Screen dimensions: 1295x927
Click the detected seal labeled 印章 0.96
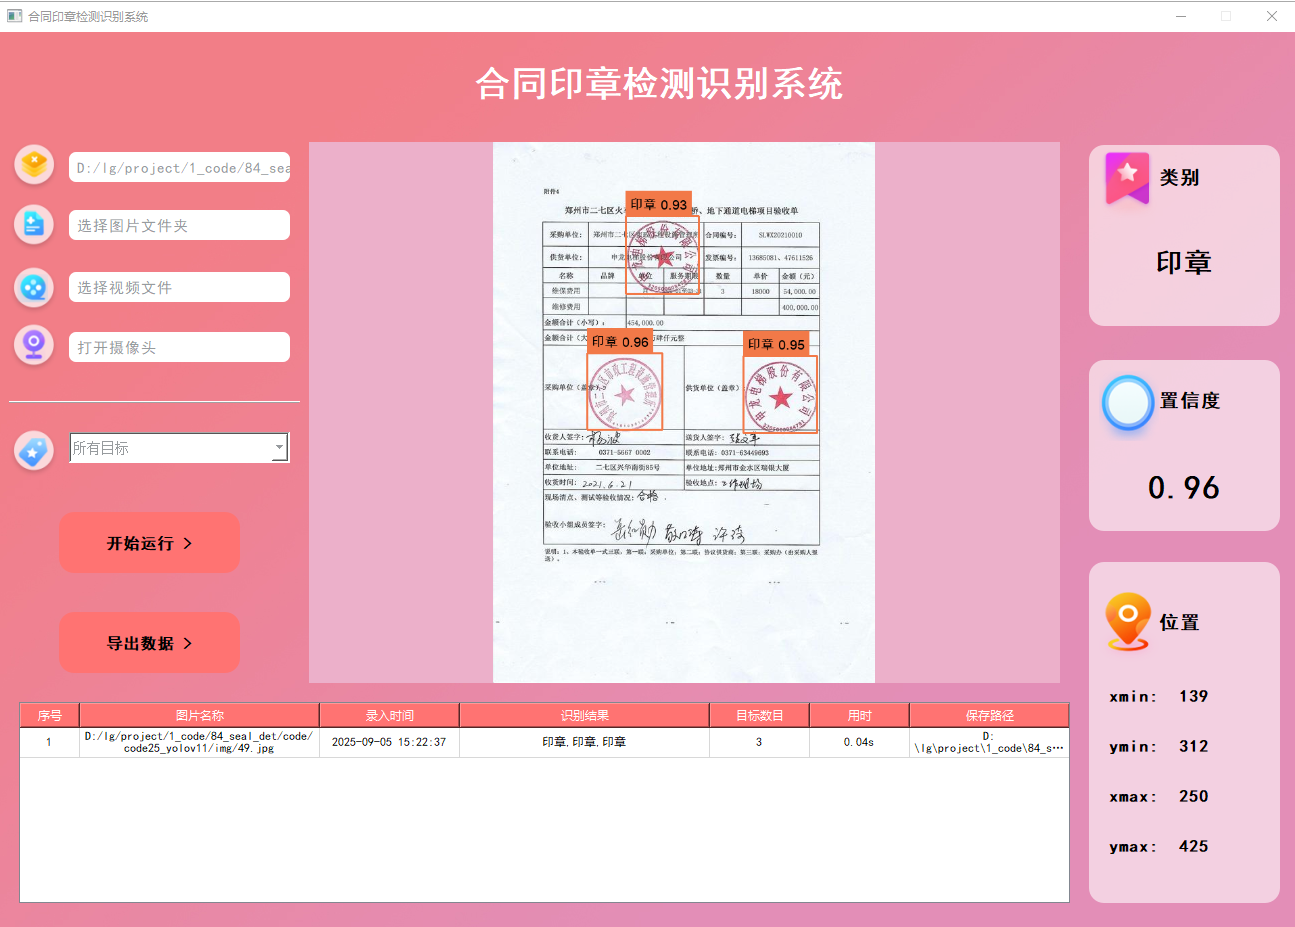(x=625, y=391)
